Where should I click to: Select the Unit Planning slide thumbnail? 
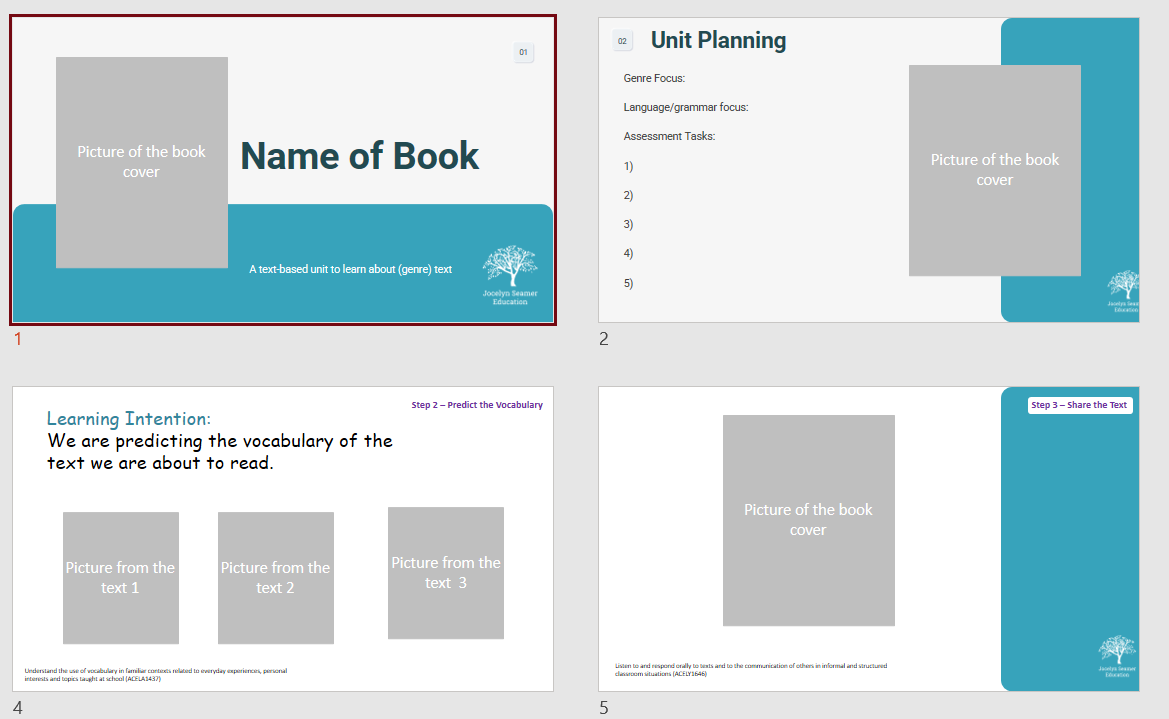[869, 170]
